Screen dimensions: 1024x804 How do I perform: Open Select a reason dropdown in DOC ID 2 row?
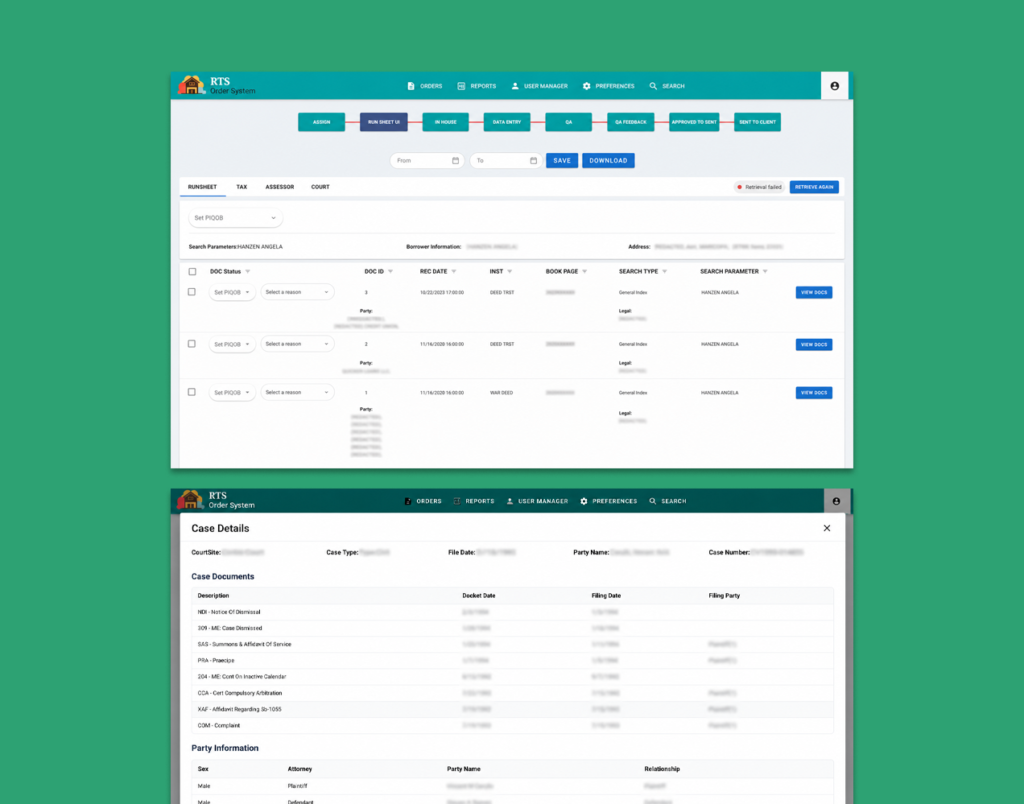click(297, 344)
